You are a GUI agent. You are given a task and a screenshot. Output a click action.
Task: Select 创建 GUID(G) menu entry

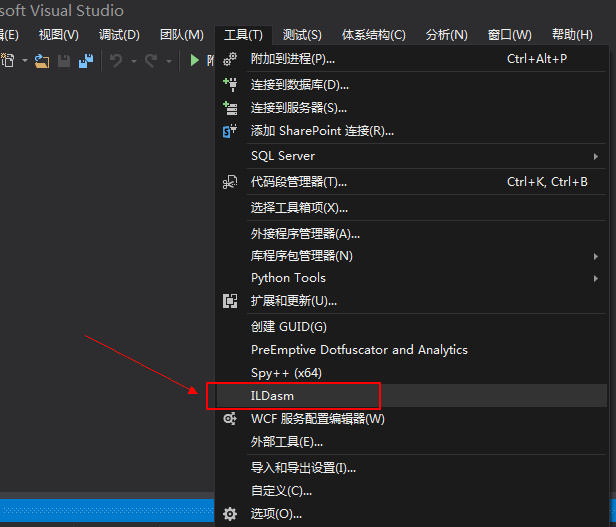(x=411, y=327)
